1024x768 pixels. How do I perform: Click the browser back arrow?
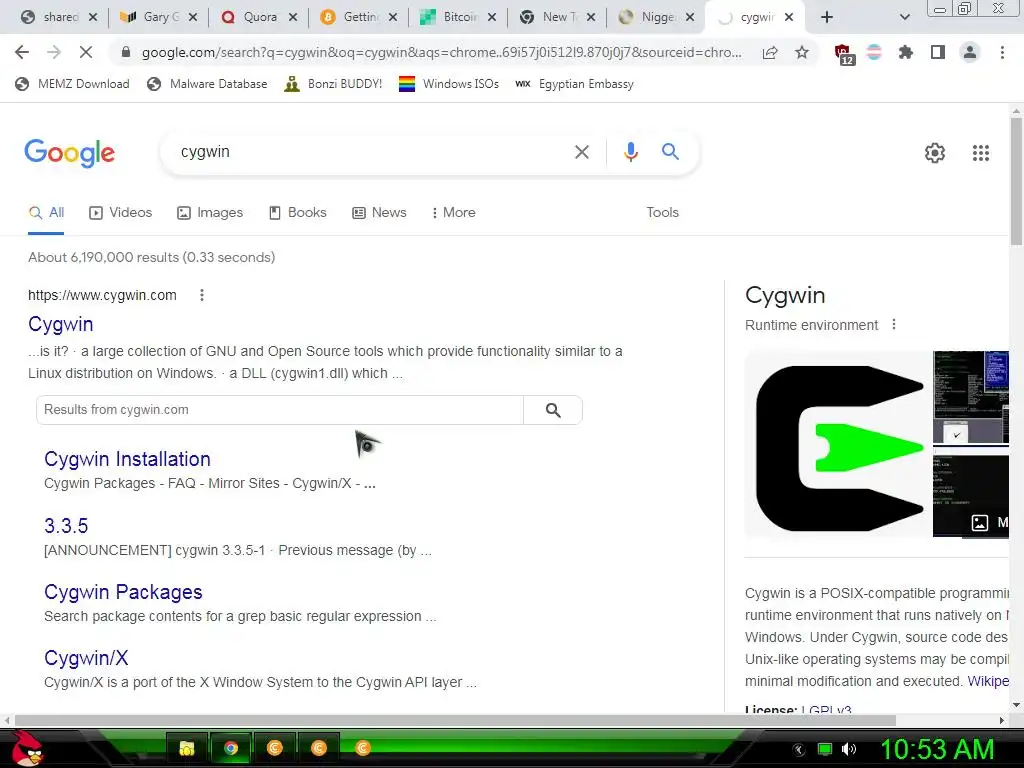coord(22,52)
